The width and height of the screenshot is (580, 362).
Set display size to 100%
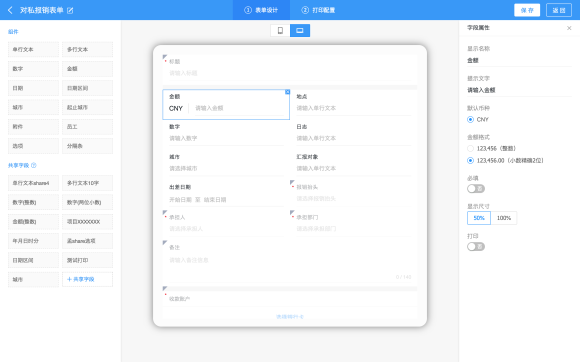coord(504,218)
